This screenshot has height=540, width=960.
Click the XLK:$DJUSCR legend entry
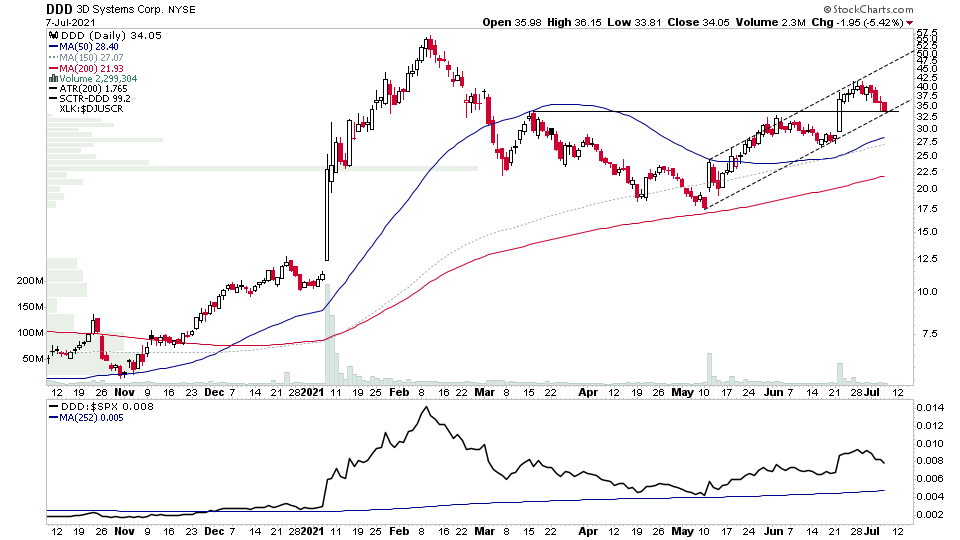coord(91,108)
